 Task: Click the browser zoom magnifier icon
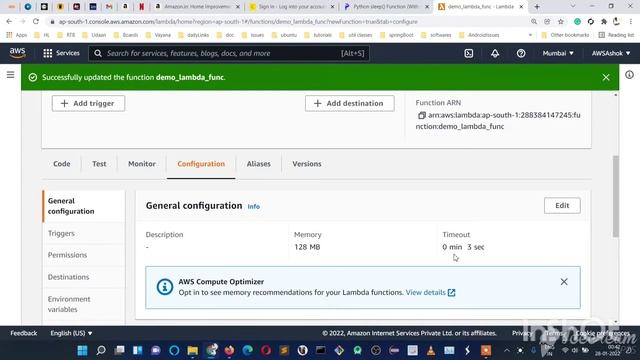pos(534,22)
